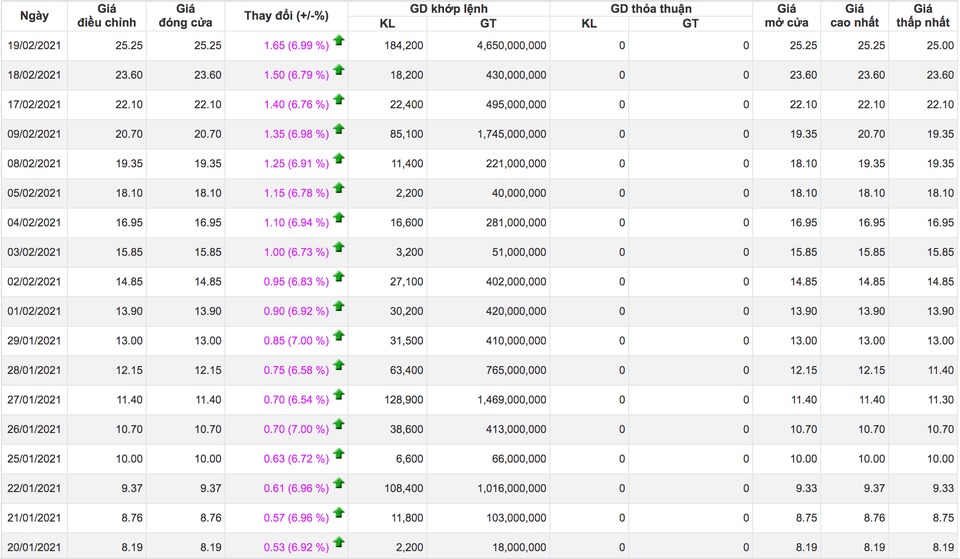960x559 pixels.
Task: Click the date 29/01/2021
Action: pos(34,341)
